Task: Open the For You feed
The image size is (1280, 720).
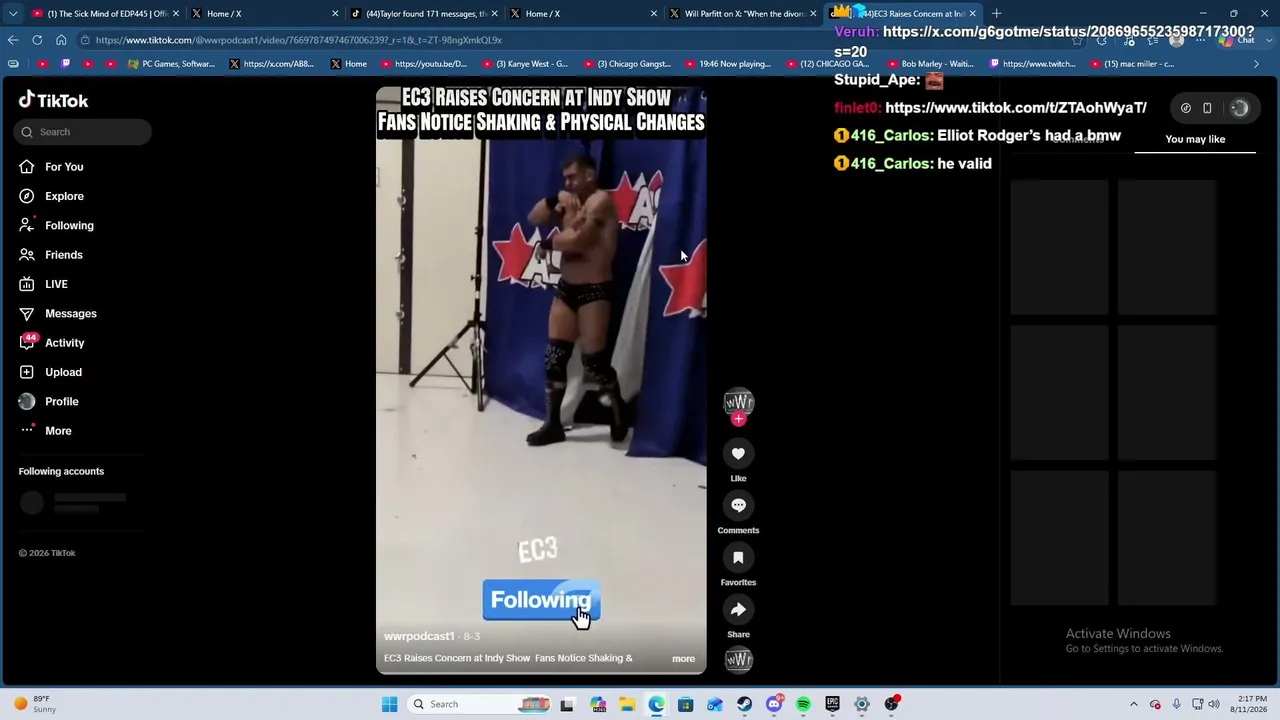Action: [x=51, y=167]
